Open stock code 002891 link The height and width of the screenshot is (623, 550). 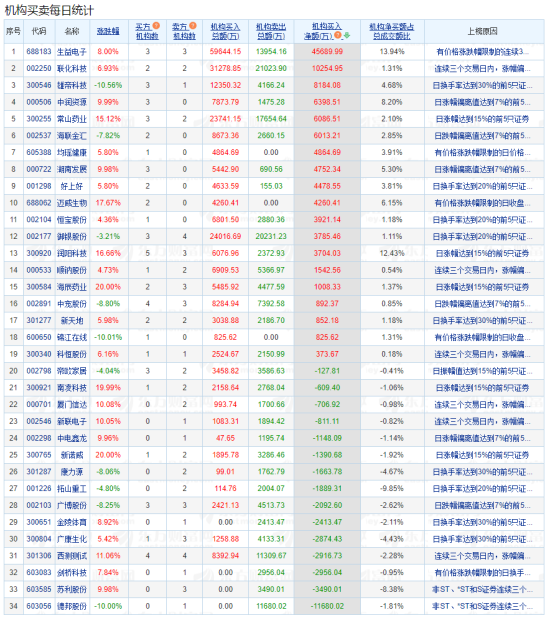click(x=39, y=304)
